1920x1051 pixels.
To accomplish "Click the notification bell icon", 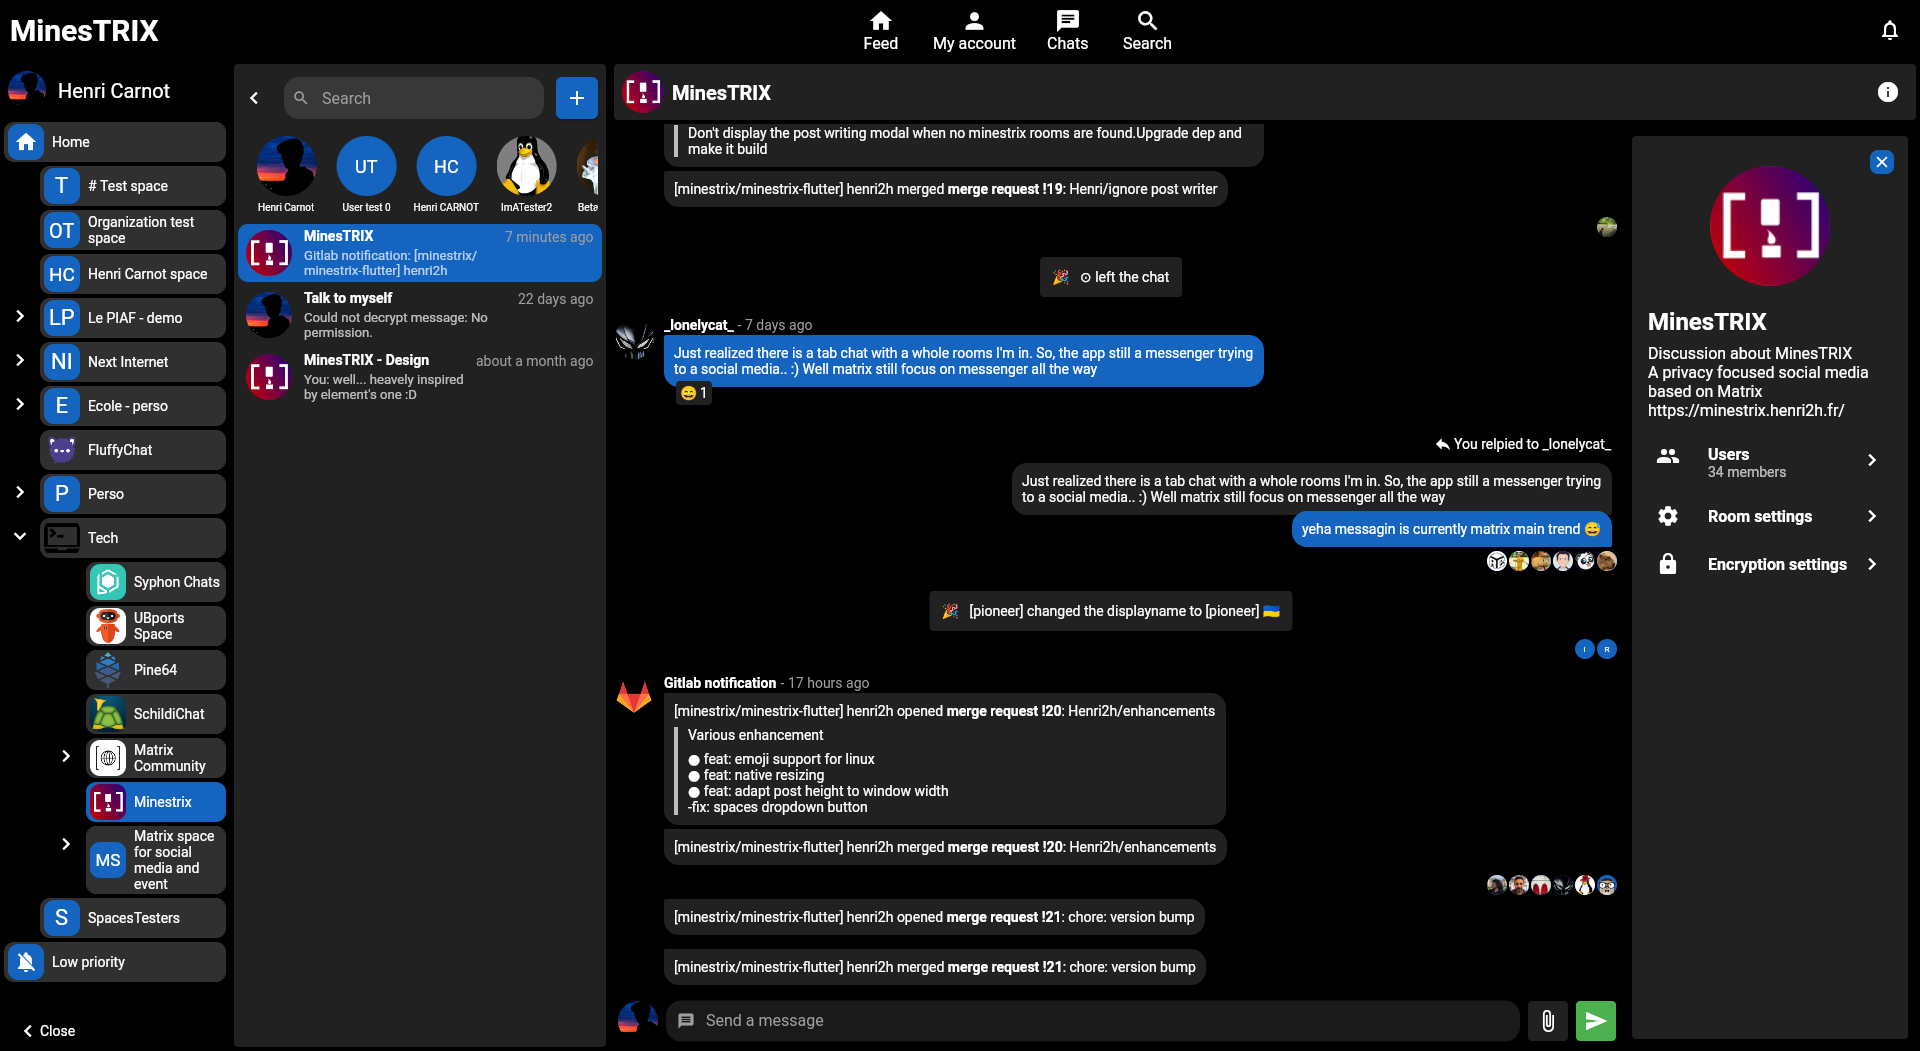I will pyautogui.click(x=1889, y=31).
